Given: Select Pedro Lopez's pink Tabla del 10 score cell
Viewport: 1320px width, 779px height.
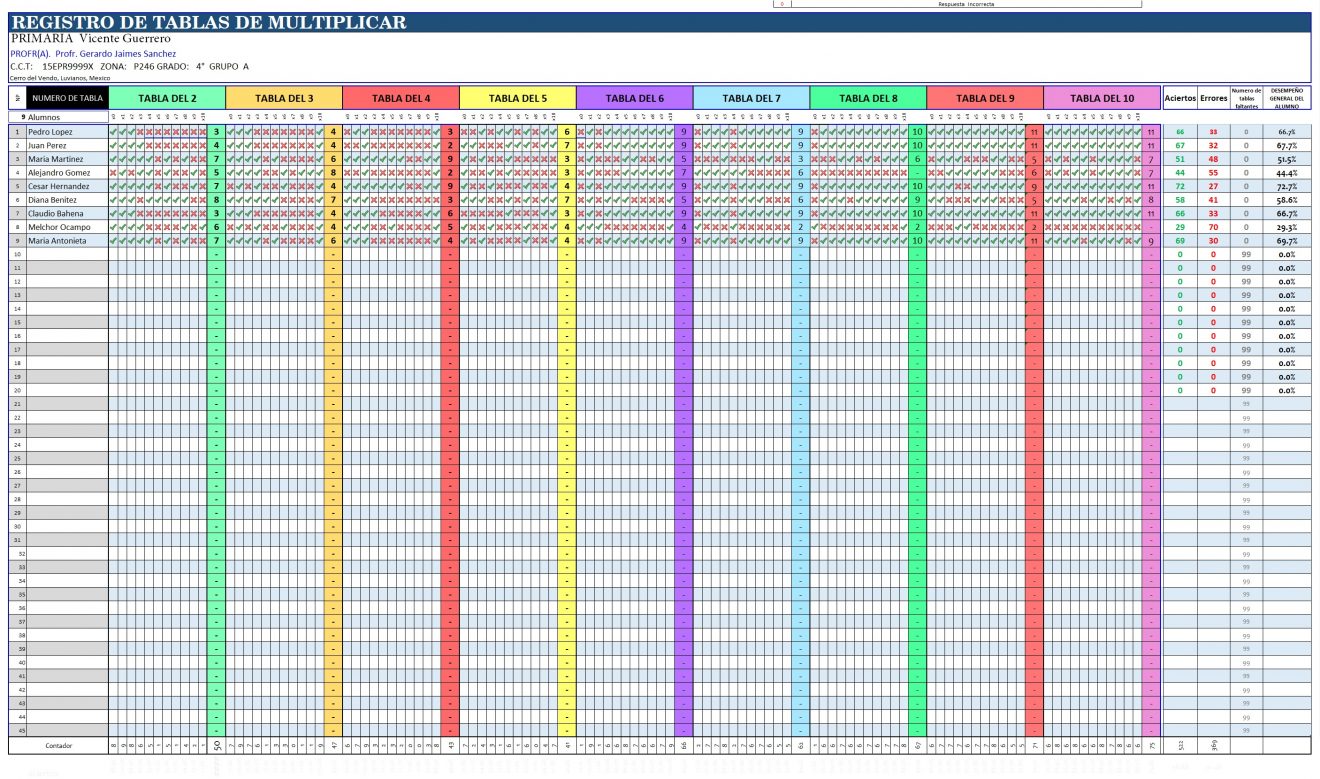Looking at the screenshot, I should pos(1151,131).
